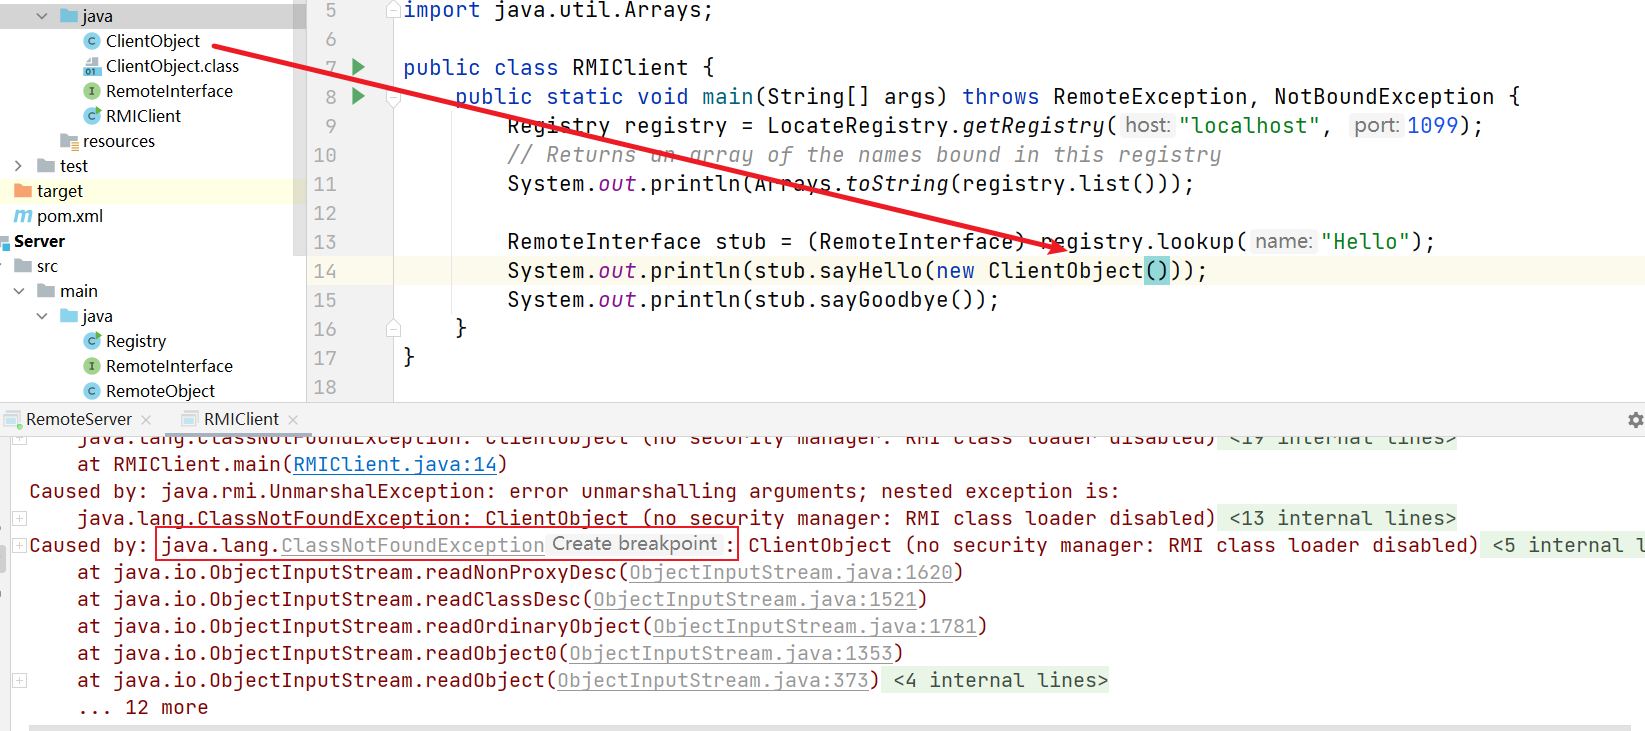Click the orange target folder icon
Image resolution: width=1645 pixels, height=731 pixels.
click(x=23, y=191)
